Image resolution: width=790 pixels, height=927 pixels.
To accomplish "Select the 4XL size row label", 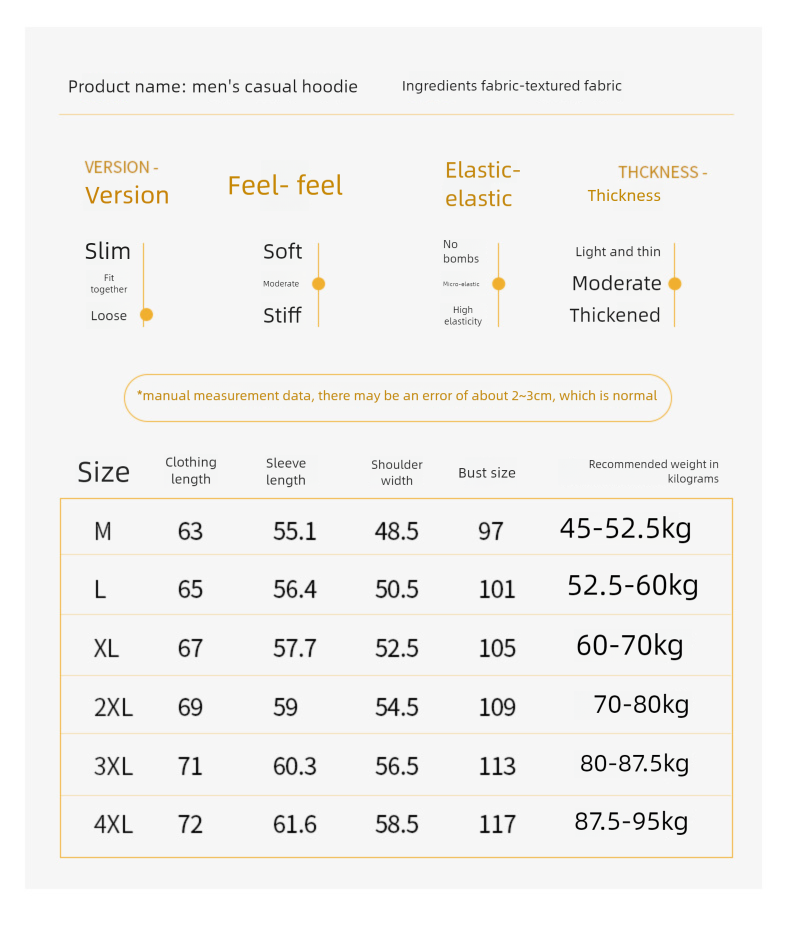I will (113, 825).
